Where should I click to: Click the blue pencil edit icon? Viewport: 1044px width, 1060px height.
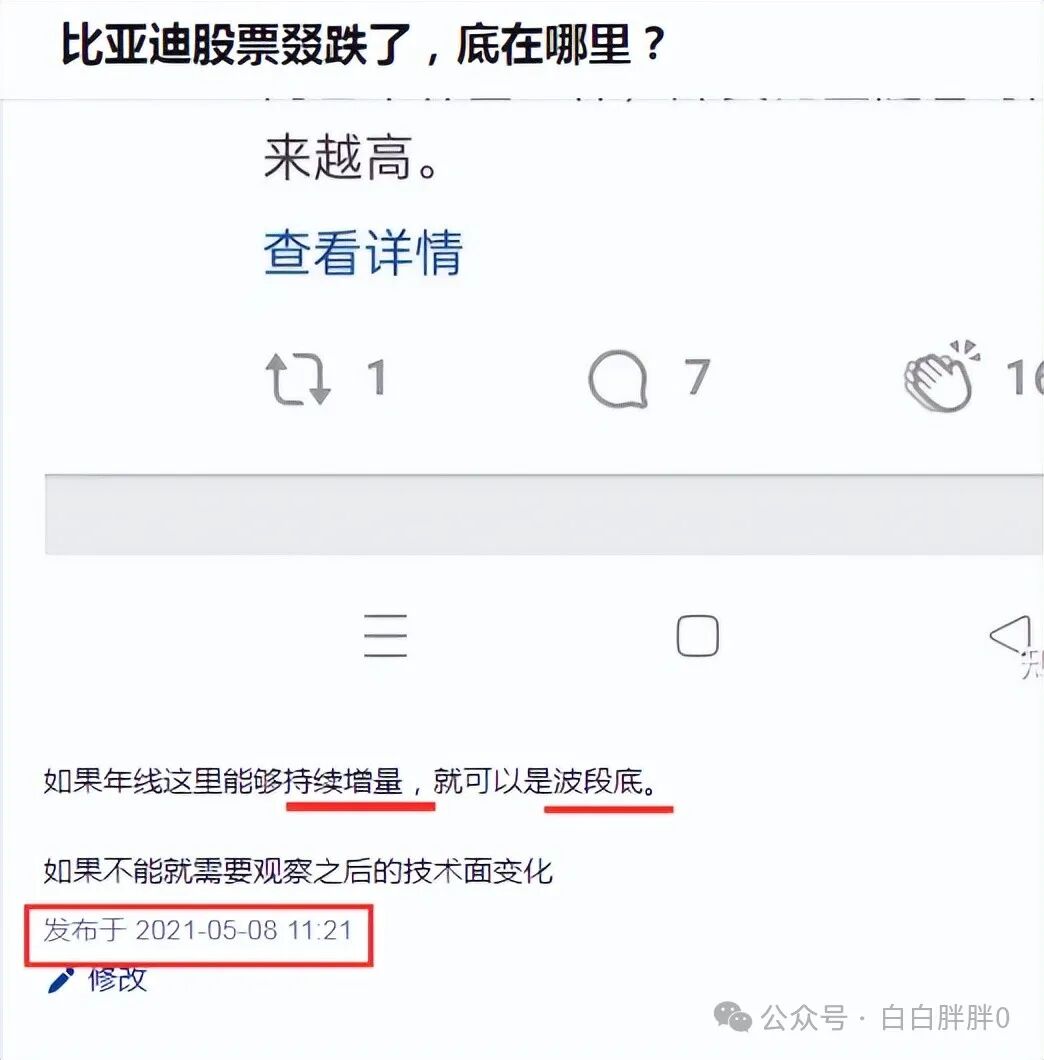pyautogui.click(x=61, y=980)
